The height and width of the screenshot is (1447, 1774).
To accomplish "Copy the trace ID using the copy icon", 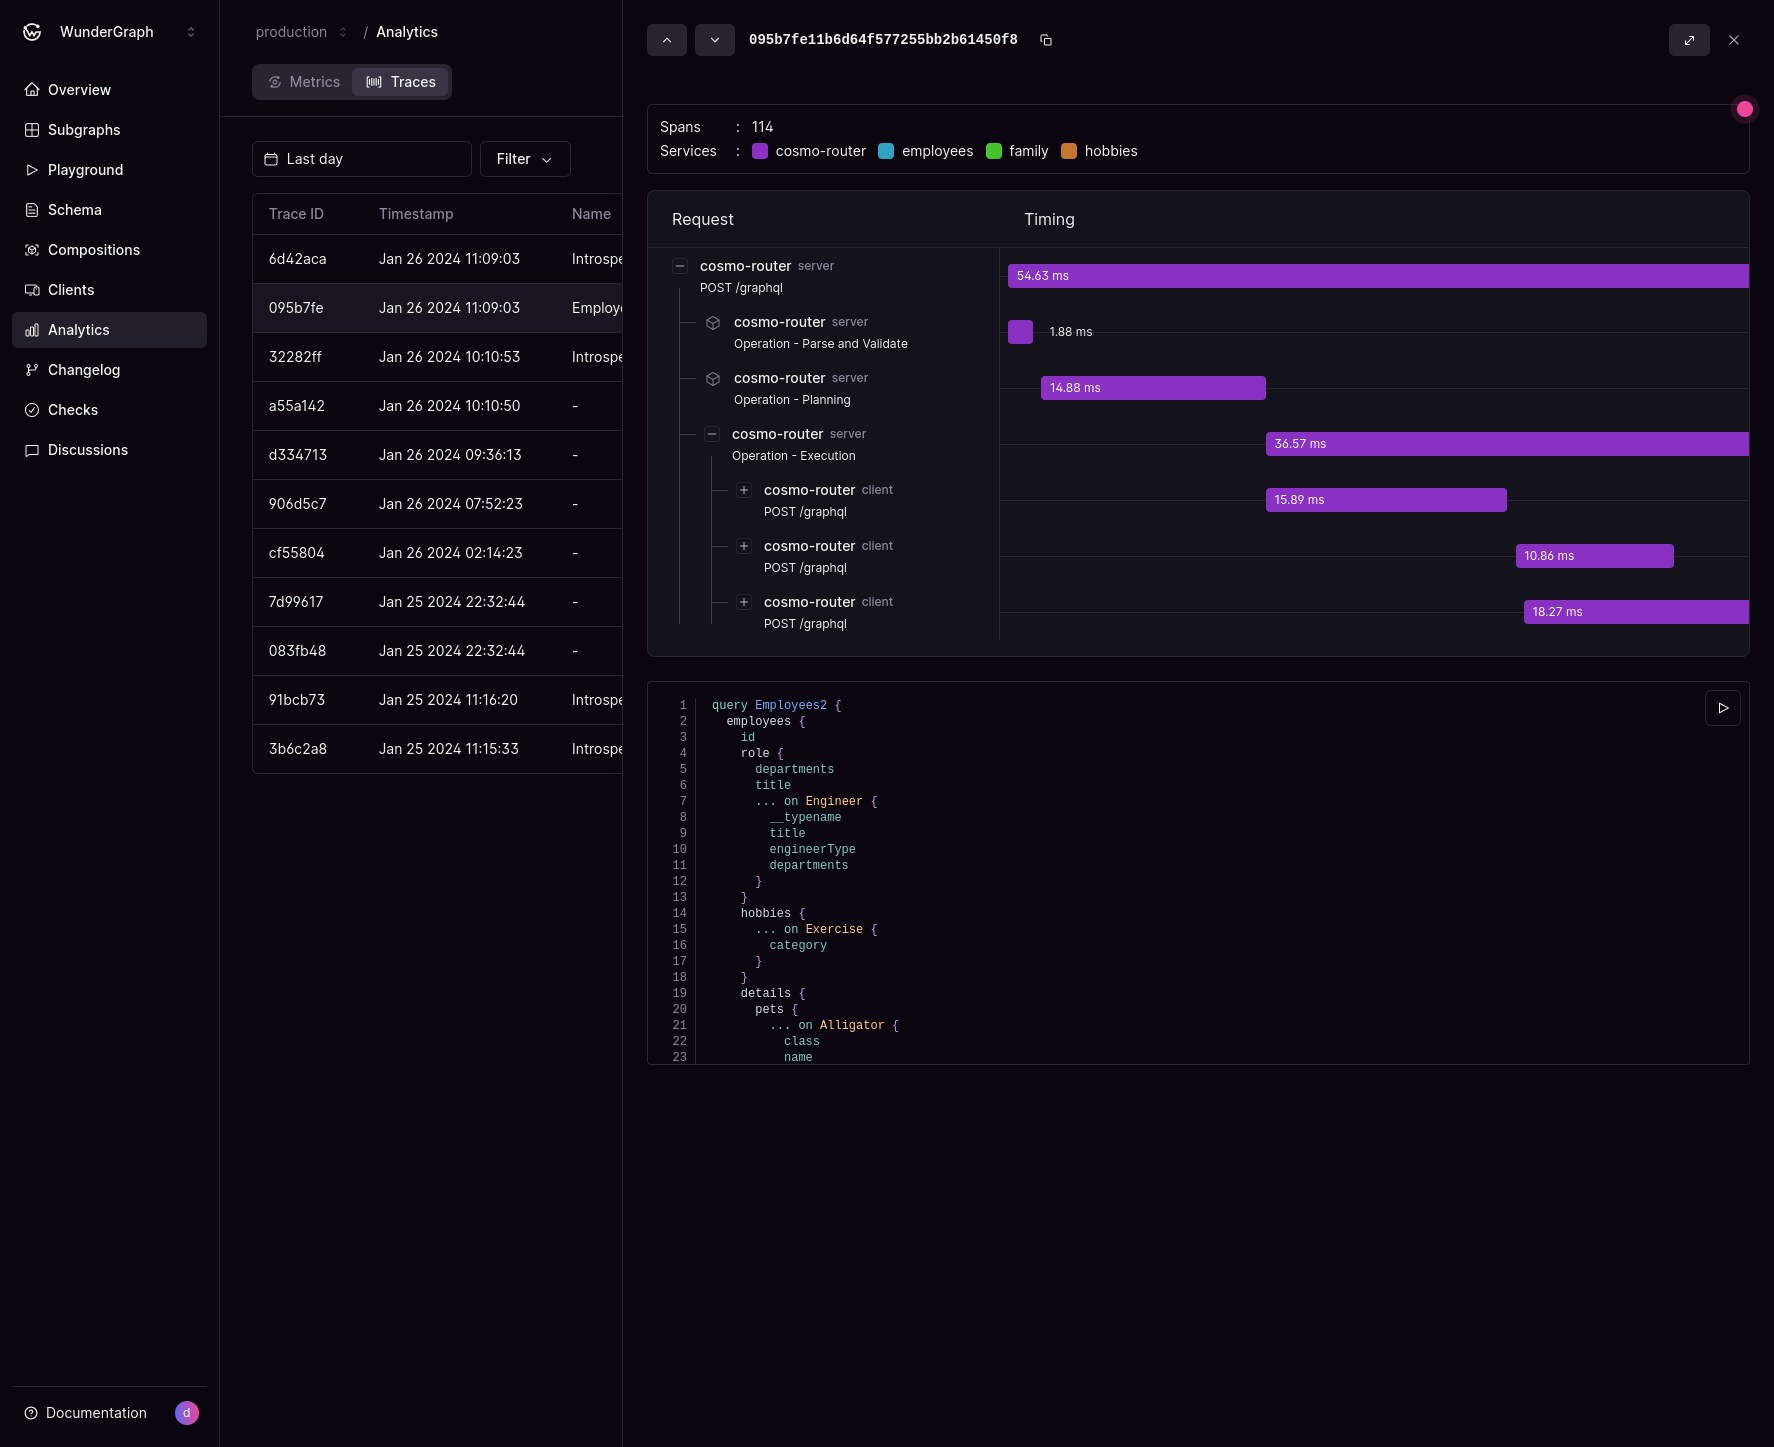I will [x=1046, y=40].
